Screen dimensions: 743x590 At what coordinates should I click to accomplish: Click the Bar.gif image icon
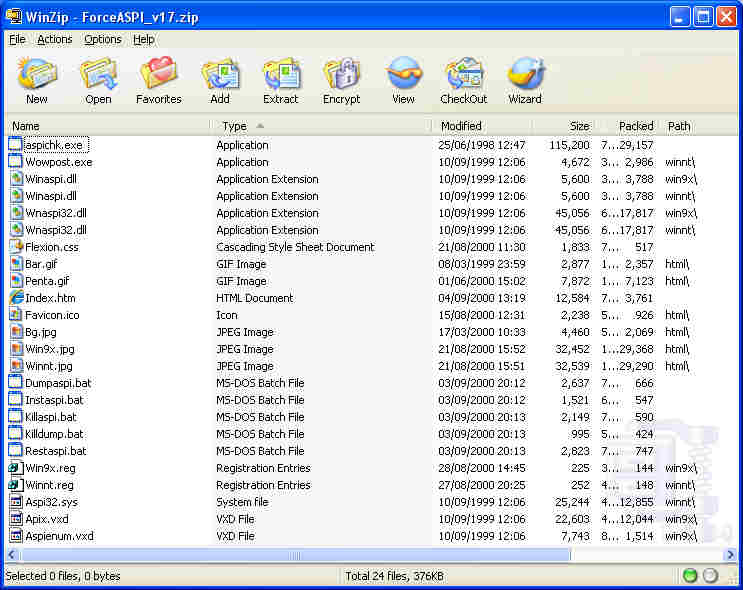point(16,264)
